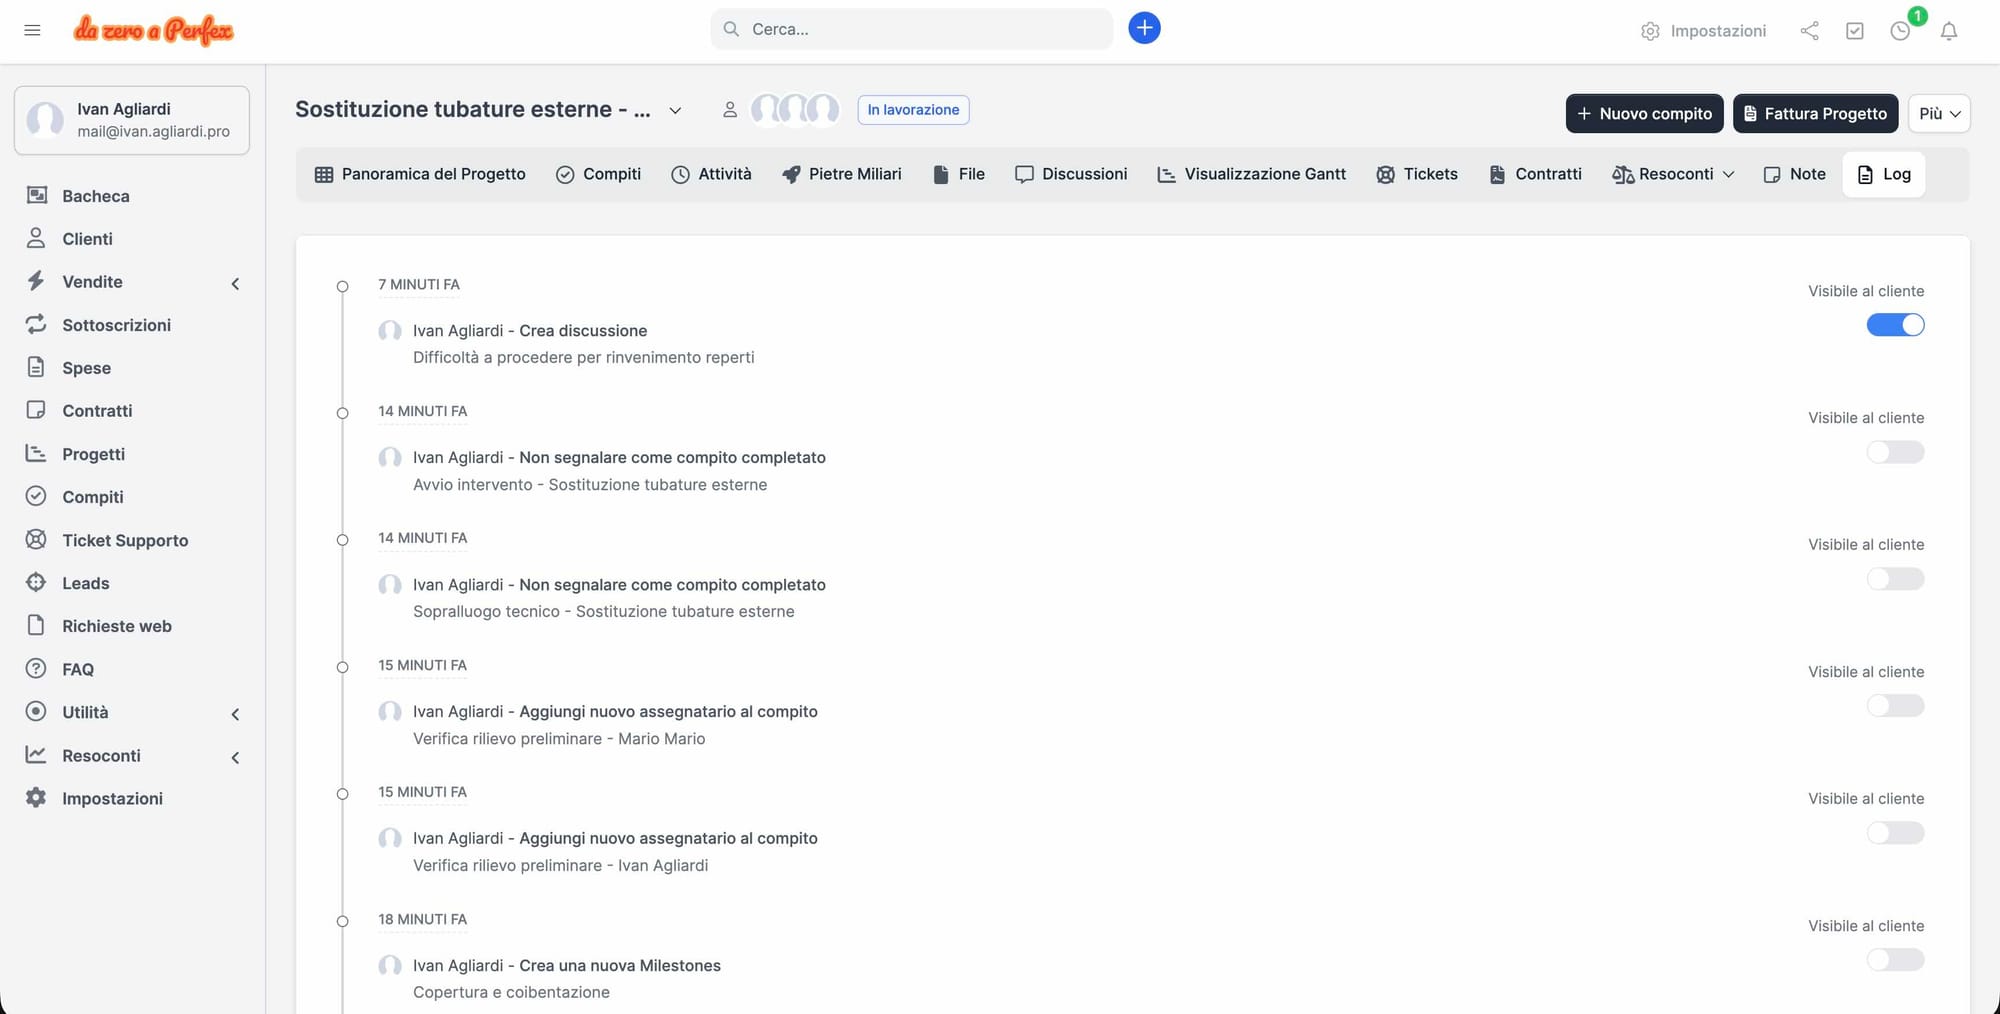Image resolution: width=2000 pixels, height=1014 pixels.
Task: Click the Cerca search field
Action: pyautogui.click(x=911, y=29)
